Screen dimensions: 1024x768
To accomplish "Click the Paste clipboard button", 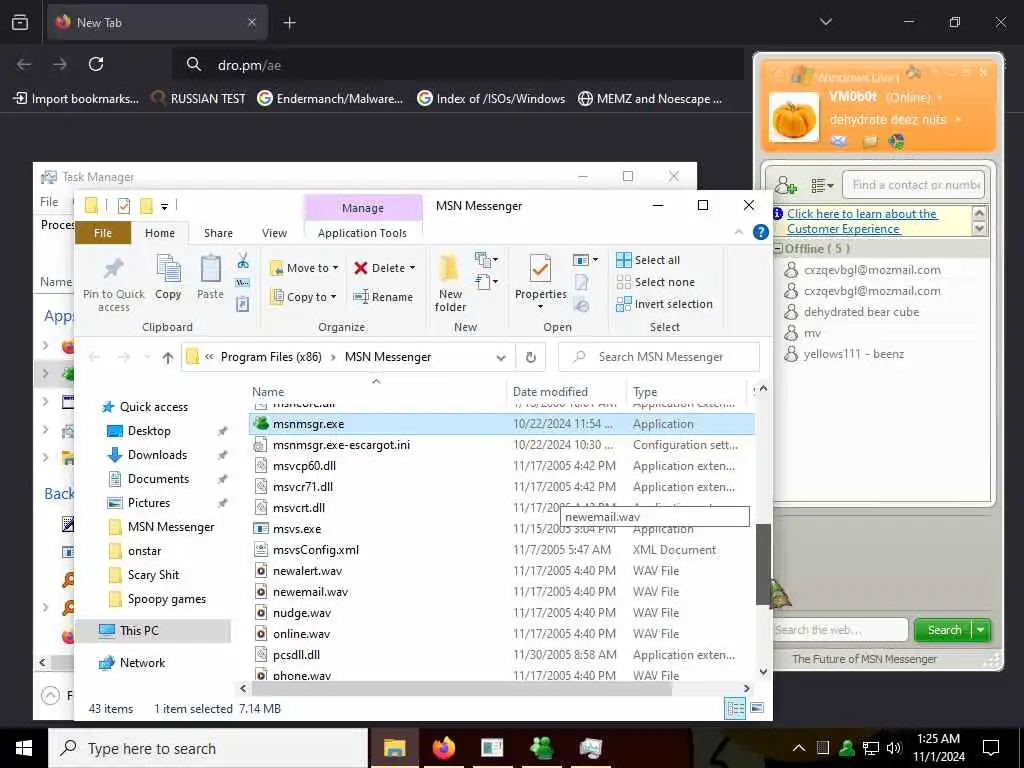I will 210,278.
